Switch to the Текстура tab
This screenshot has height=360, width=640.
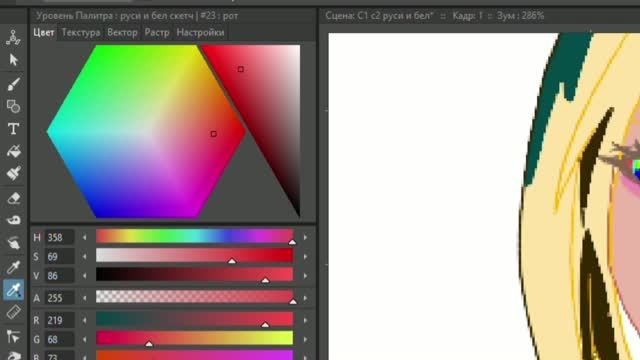coord(81,32)
